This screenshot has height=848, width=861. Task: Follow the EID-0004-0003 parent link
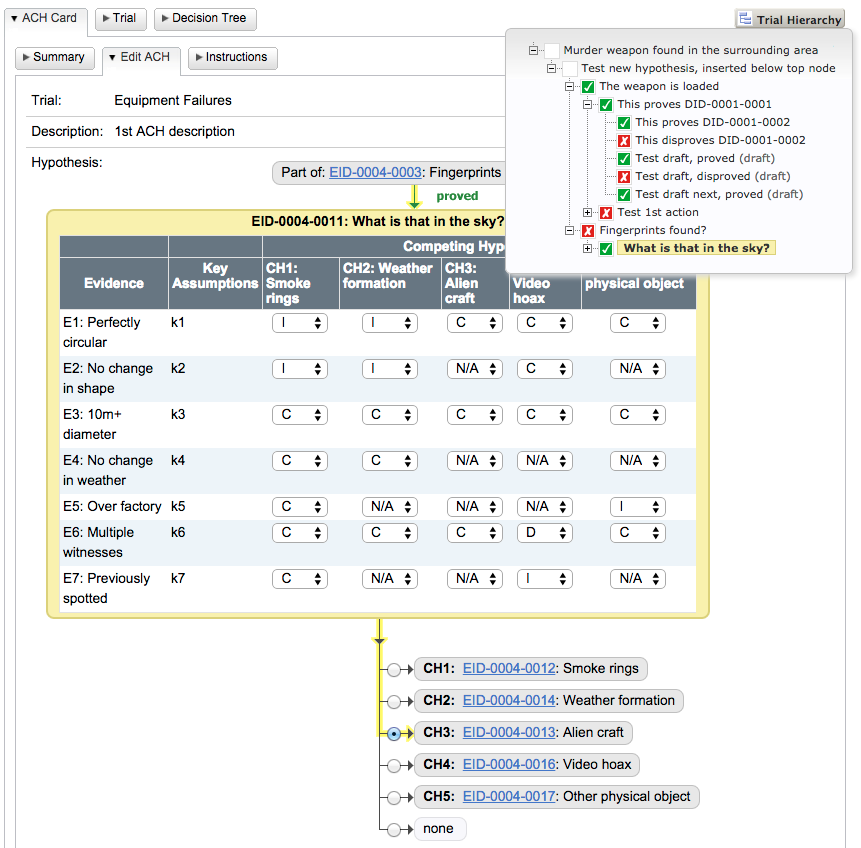tap(375, 173)
